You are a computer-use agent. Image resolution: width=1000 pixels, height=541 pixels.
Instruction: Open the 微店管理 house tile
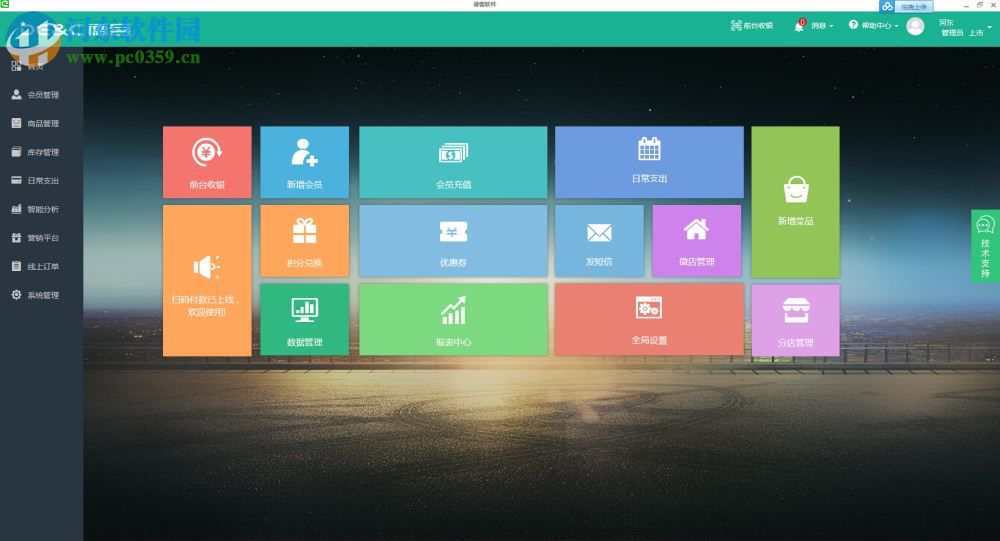coord(696,241)
